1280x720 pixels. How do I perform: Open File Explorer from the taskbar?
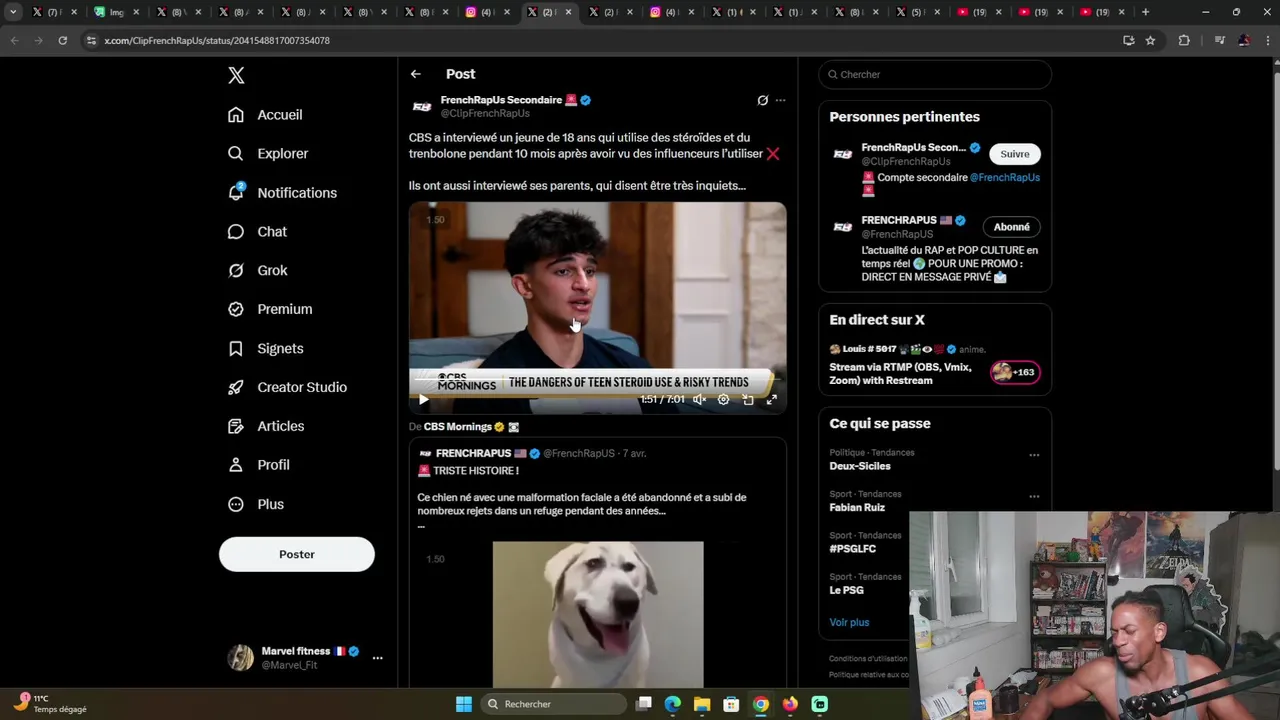coord(702,704)
